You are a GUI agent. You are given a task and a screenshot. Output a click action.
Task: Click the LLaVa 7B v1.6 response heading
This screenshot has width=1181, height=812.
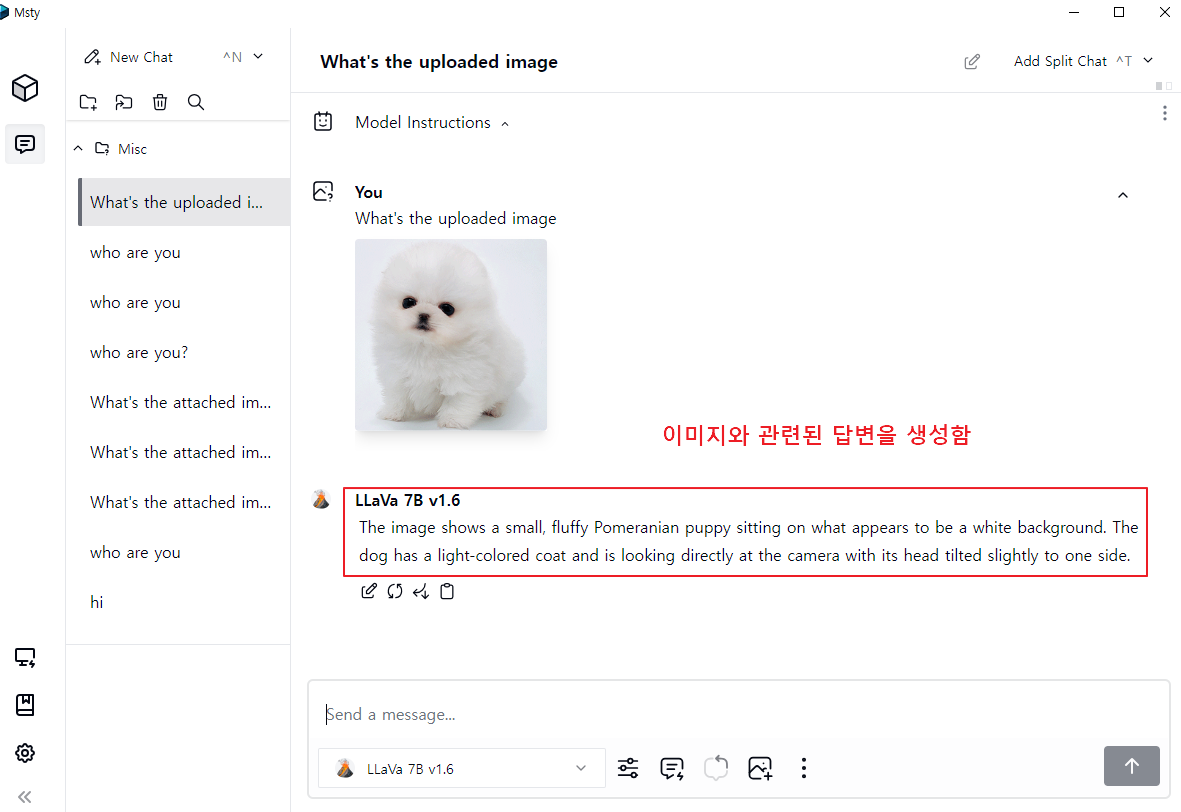[407, 500]
